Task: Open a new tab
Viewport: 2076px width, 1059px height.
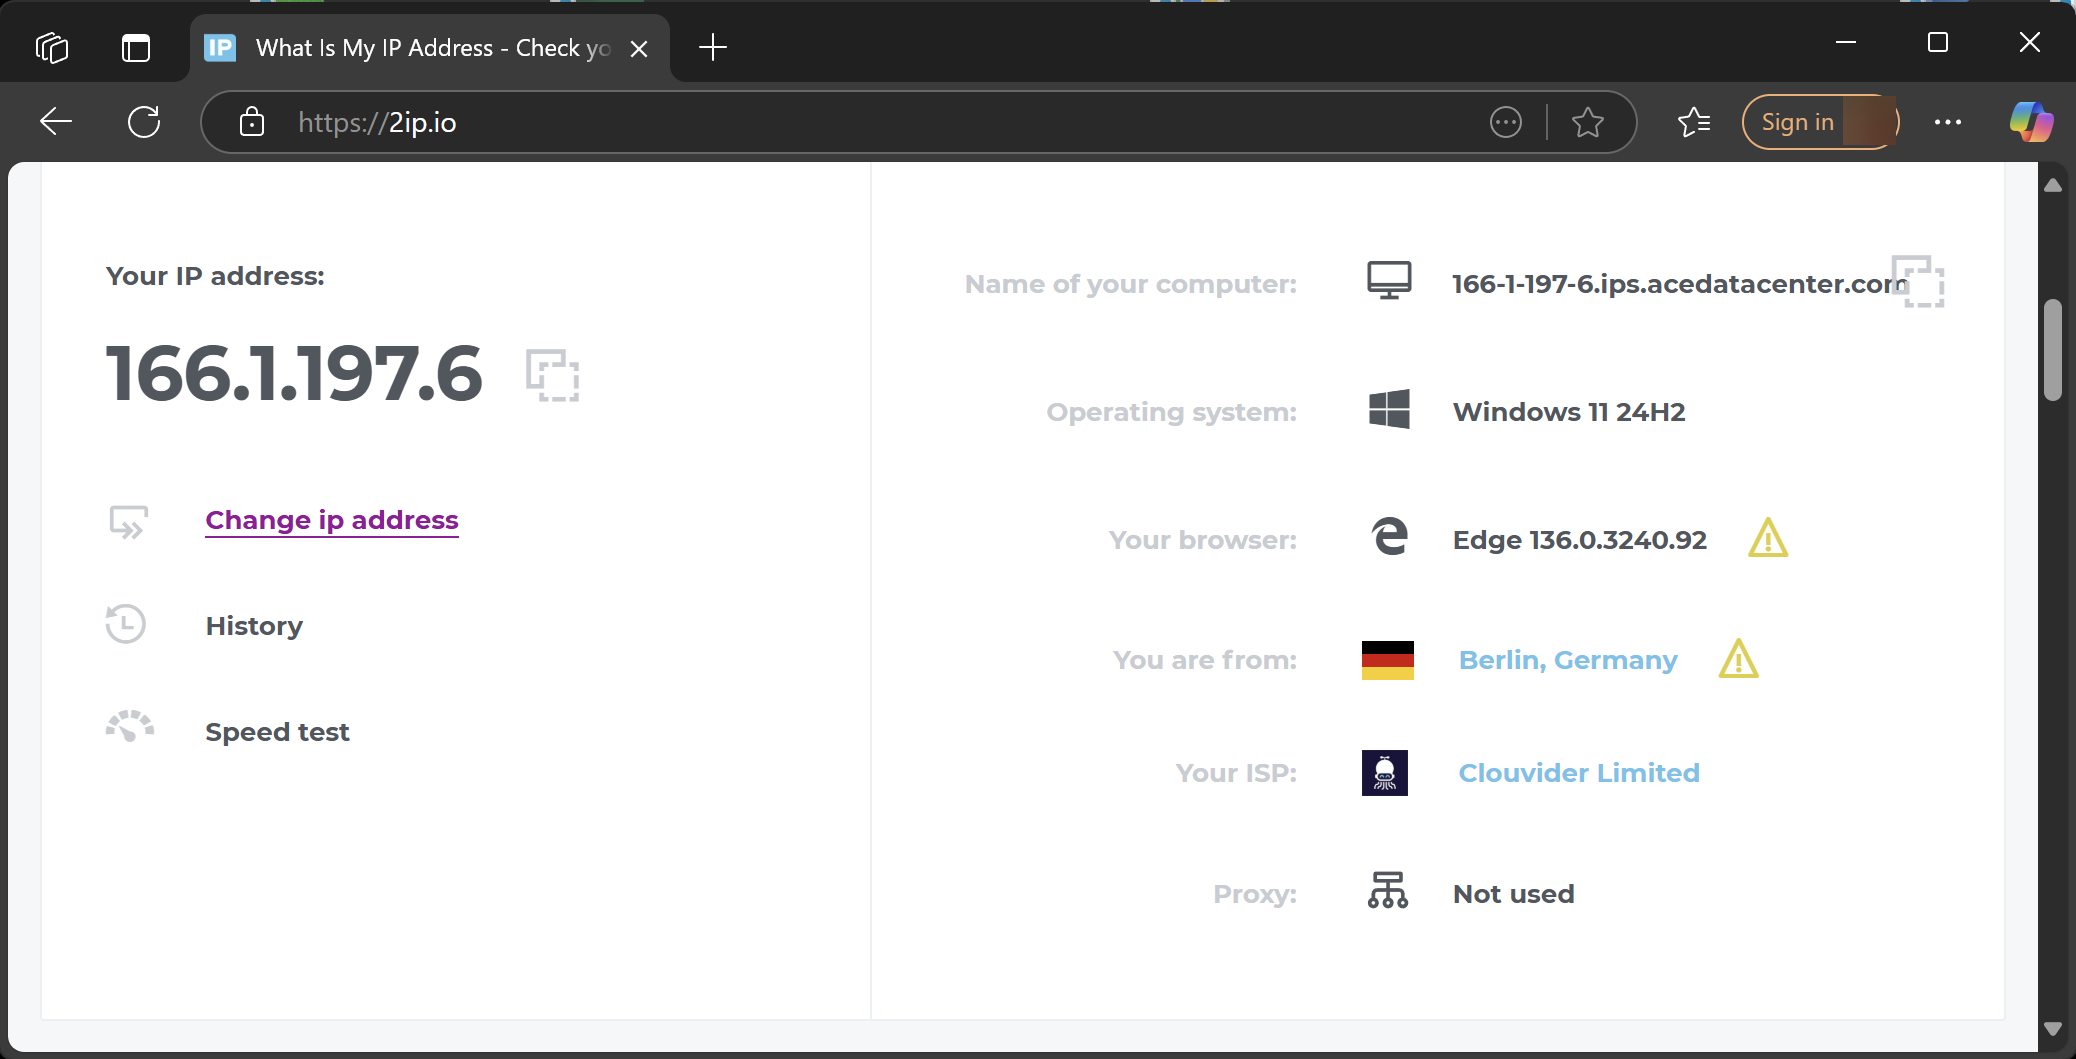Action: pos(713,47)
